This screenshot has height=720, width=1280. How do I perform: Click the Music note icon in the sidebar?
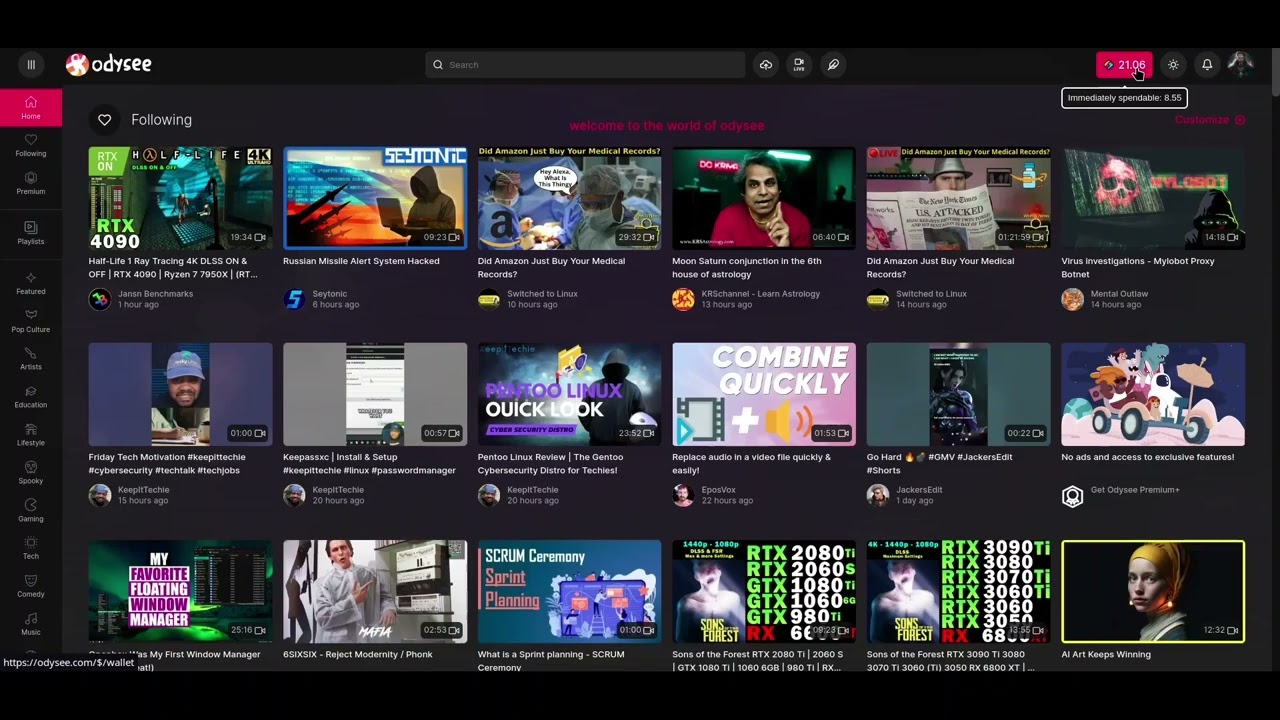[31, 619]
